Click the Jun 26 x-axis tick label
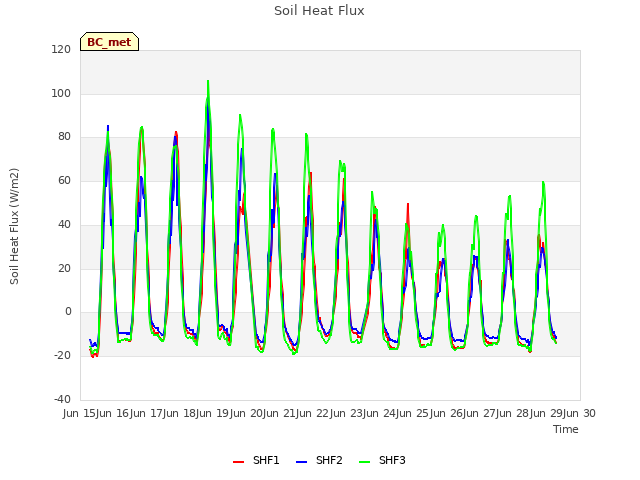The width and height of the screenshot is (640, 480). [447, 413]
